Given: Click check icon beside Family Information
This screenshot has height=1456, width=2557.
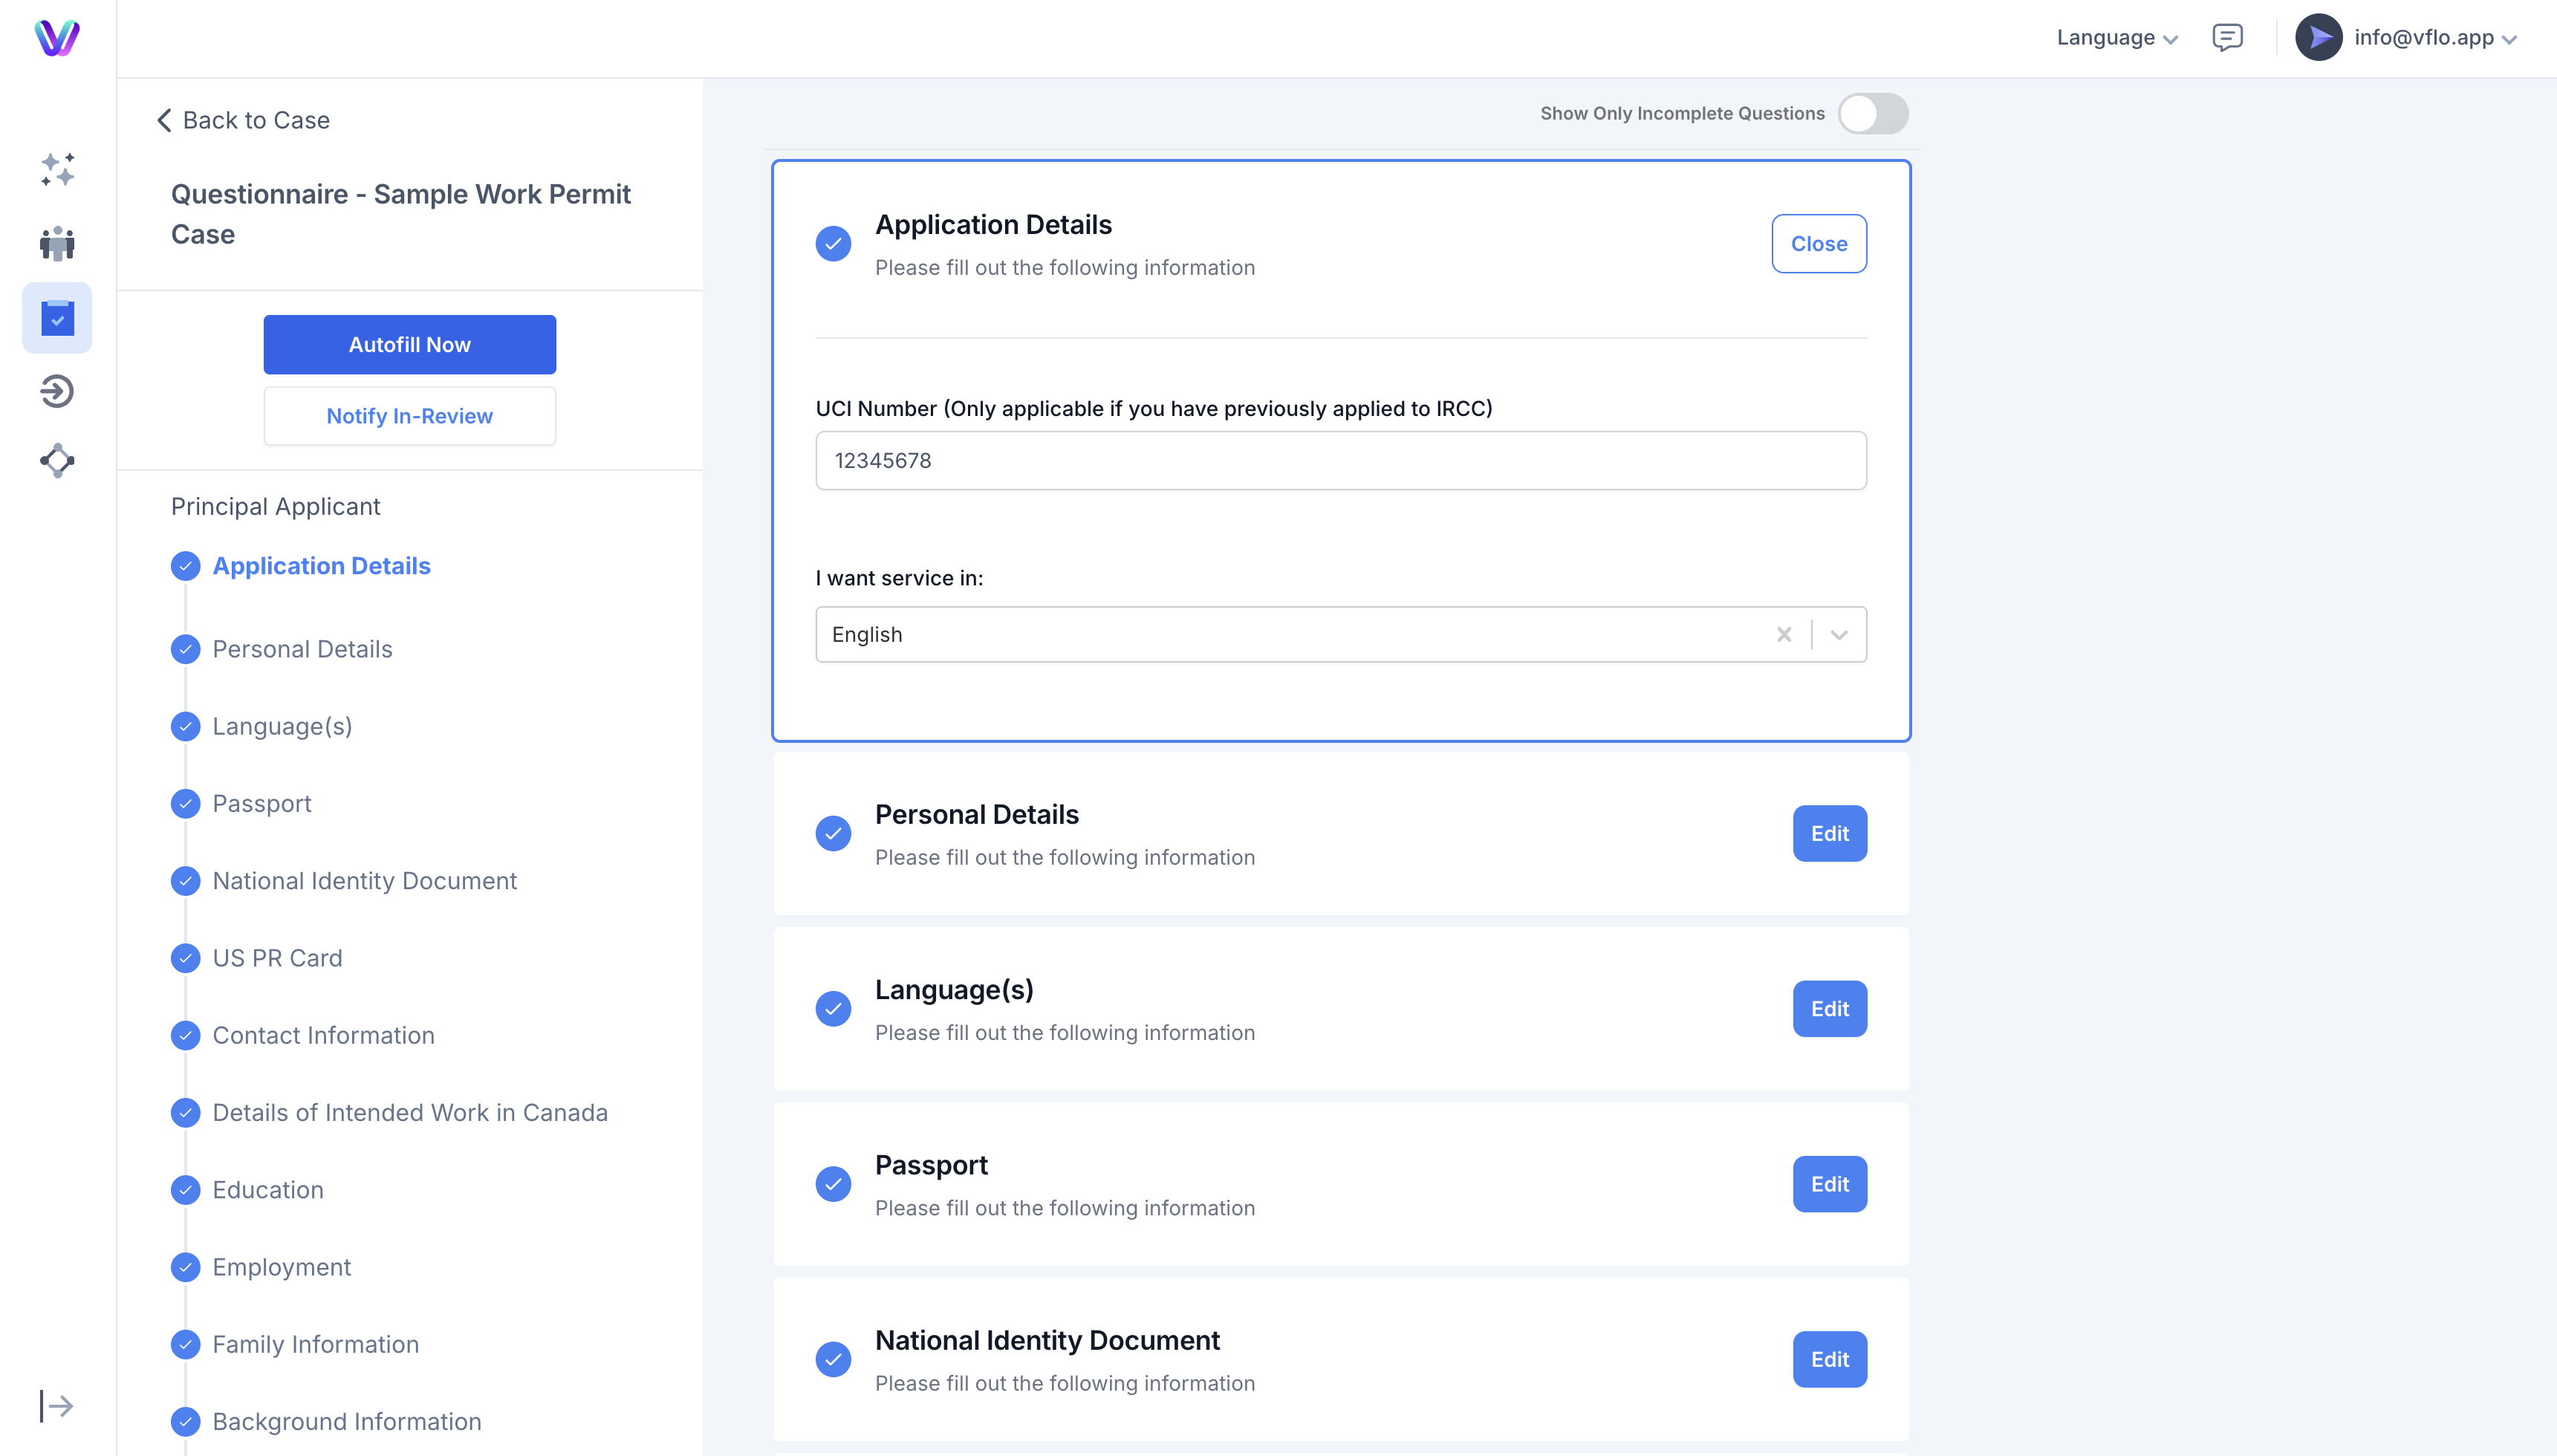Looking at the screenshot, I should tap(185, 1344).
